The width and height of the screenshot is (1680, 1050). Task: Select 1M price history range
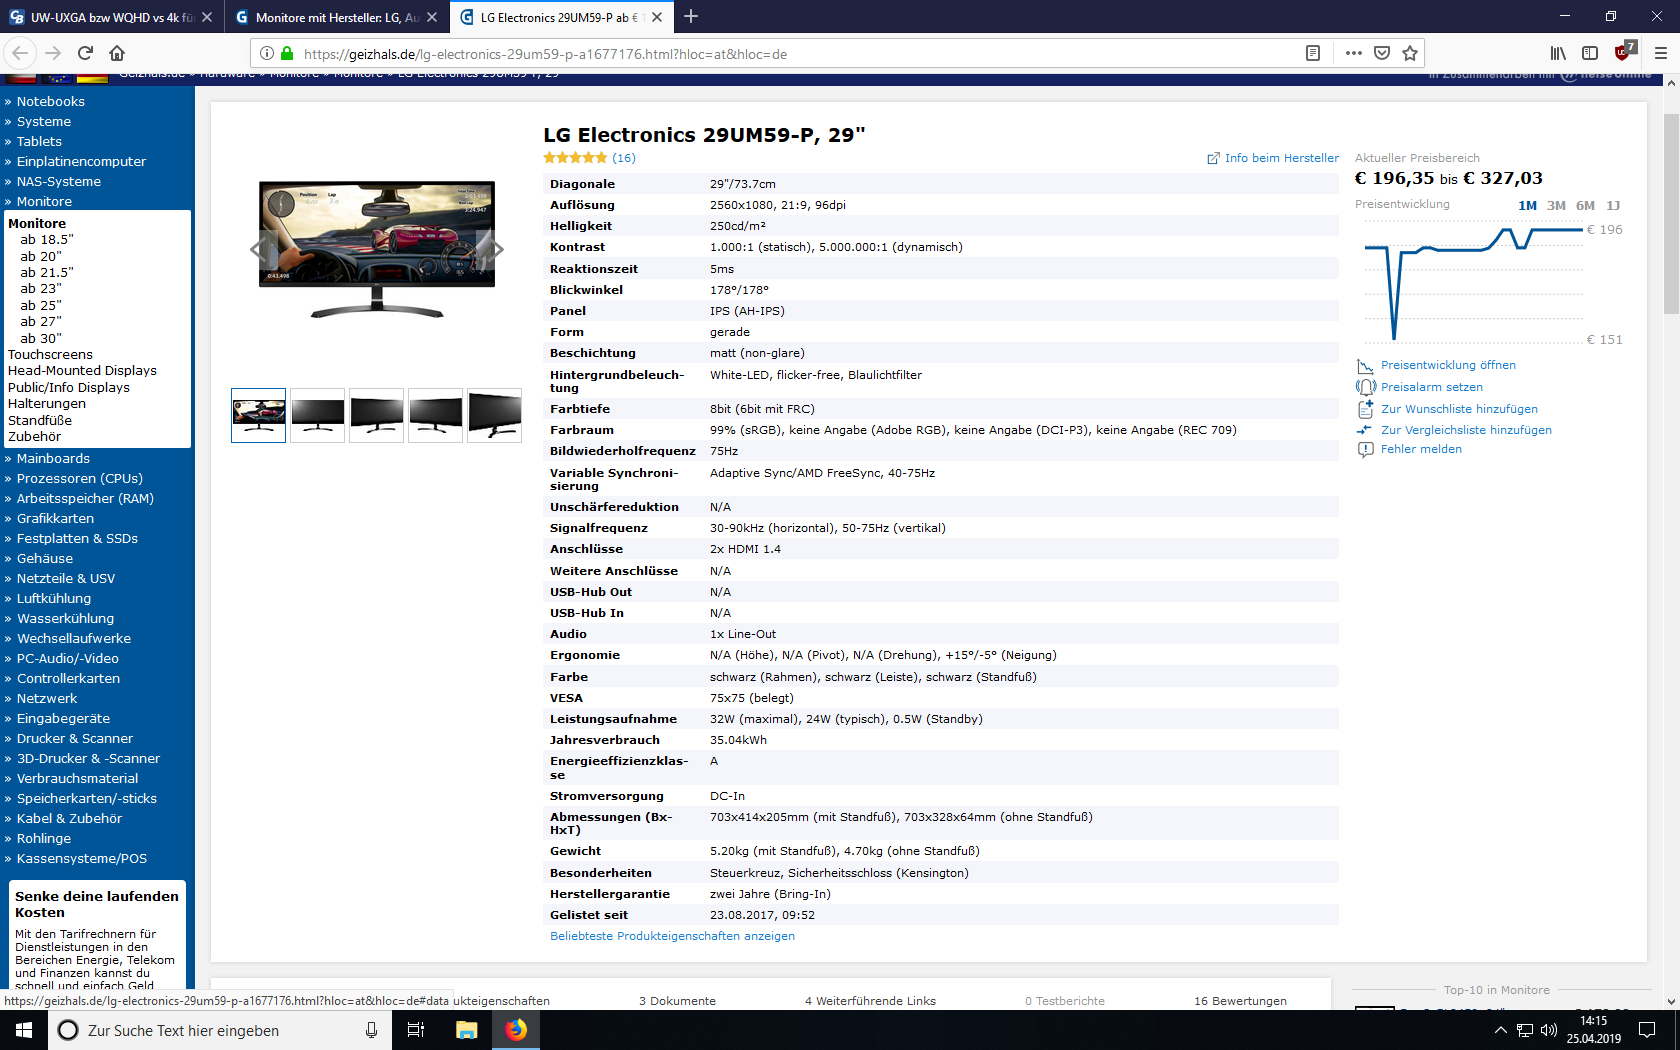pyautogui.click(x=1527, y=205)
